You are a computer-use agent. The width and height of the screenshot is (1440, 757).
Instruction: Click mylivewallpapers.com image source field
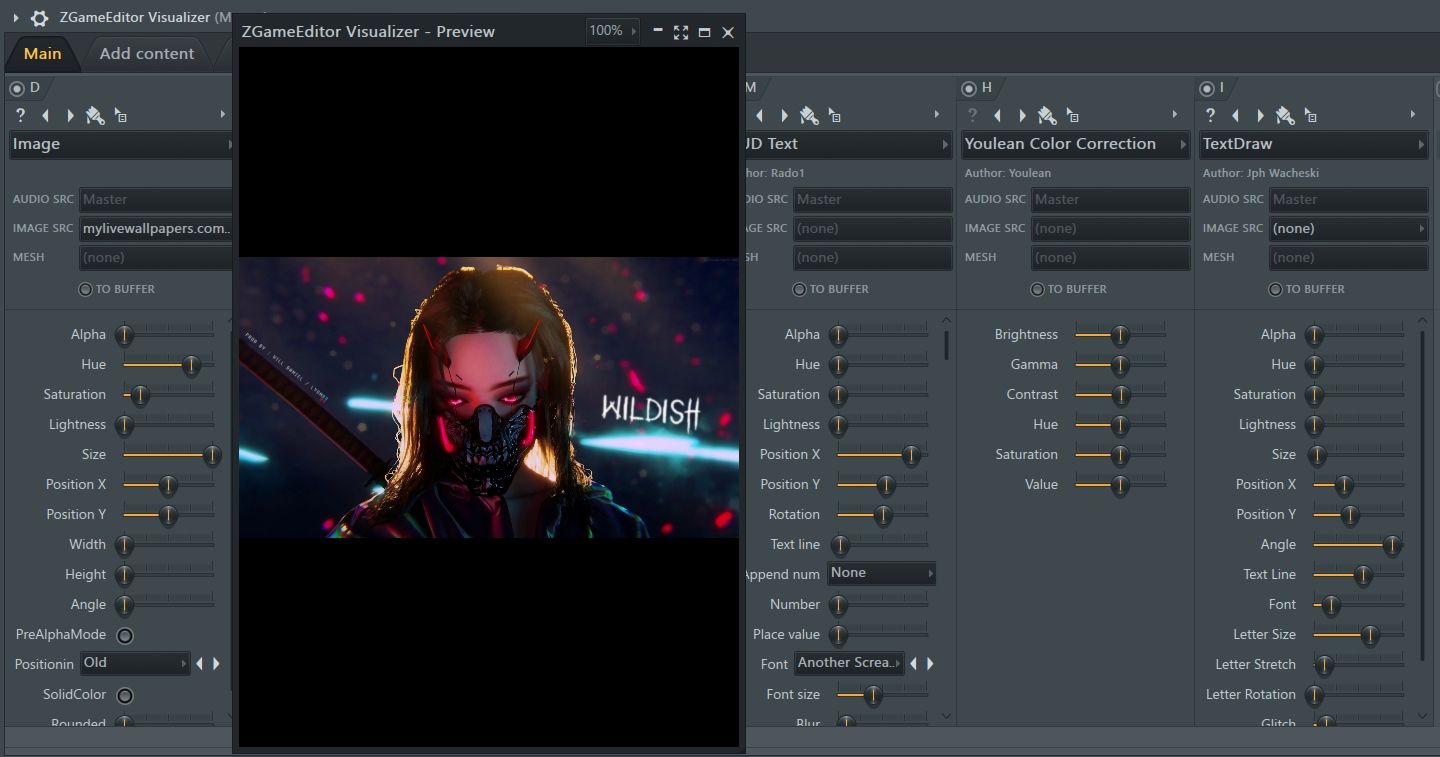156,228
